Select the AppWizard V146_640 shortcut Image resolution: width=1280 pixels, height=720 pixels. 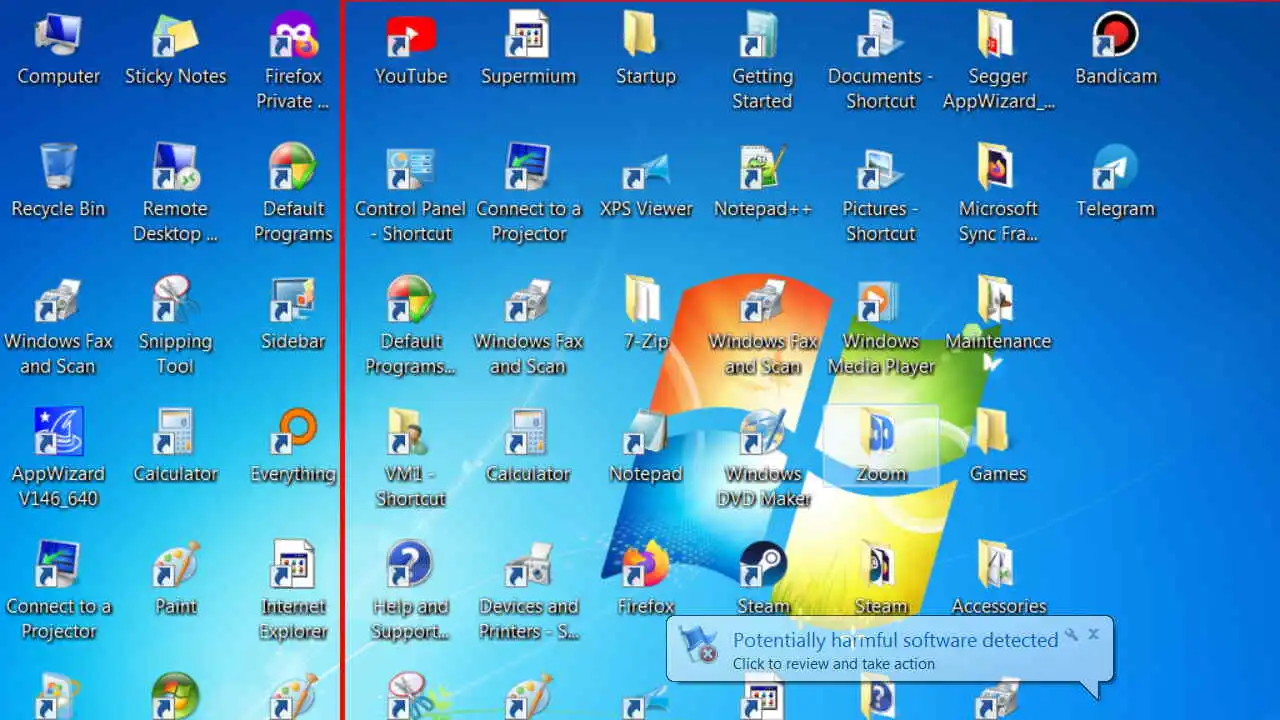click(58, 457)
